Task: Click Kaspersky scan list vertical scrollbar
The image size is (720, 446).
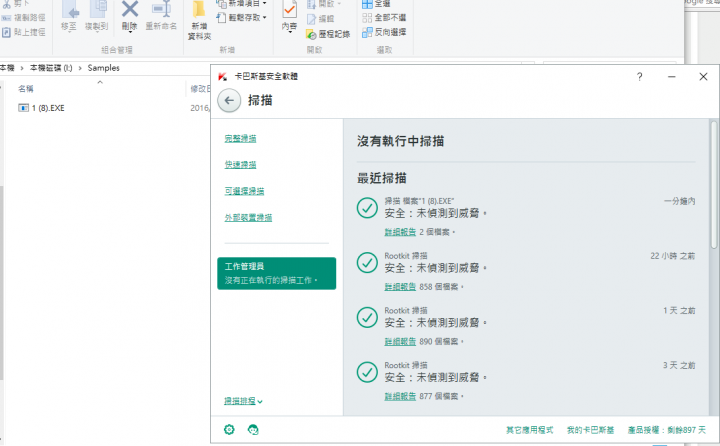Action: click(x=714, y=185)
